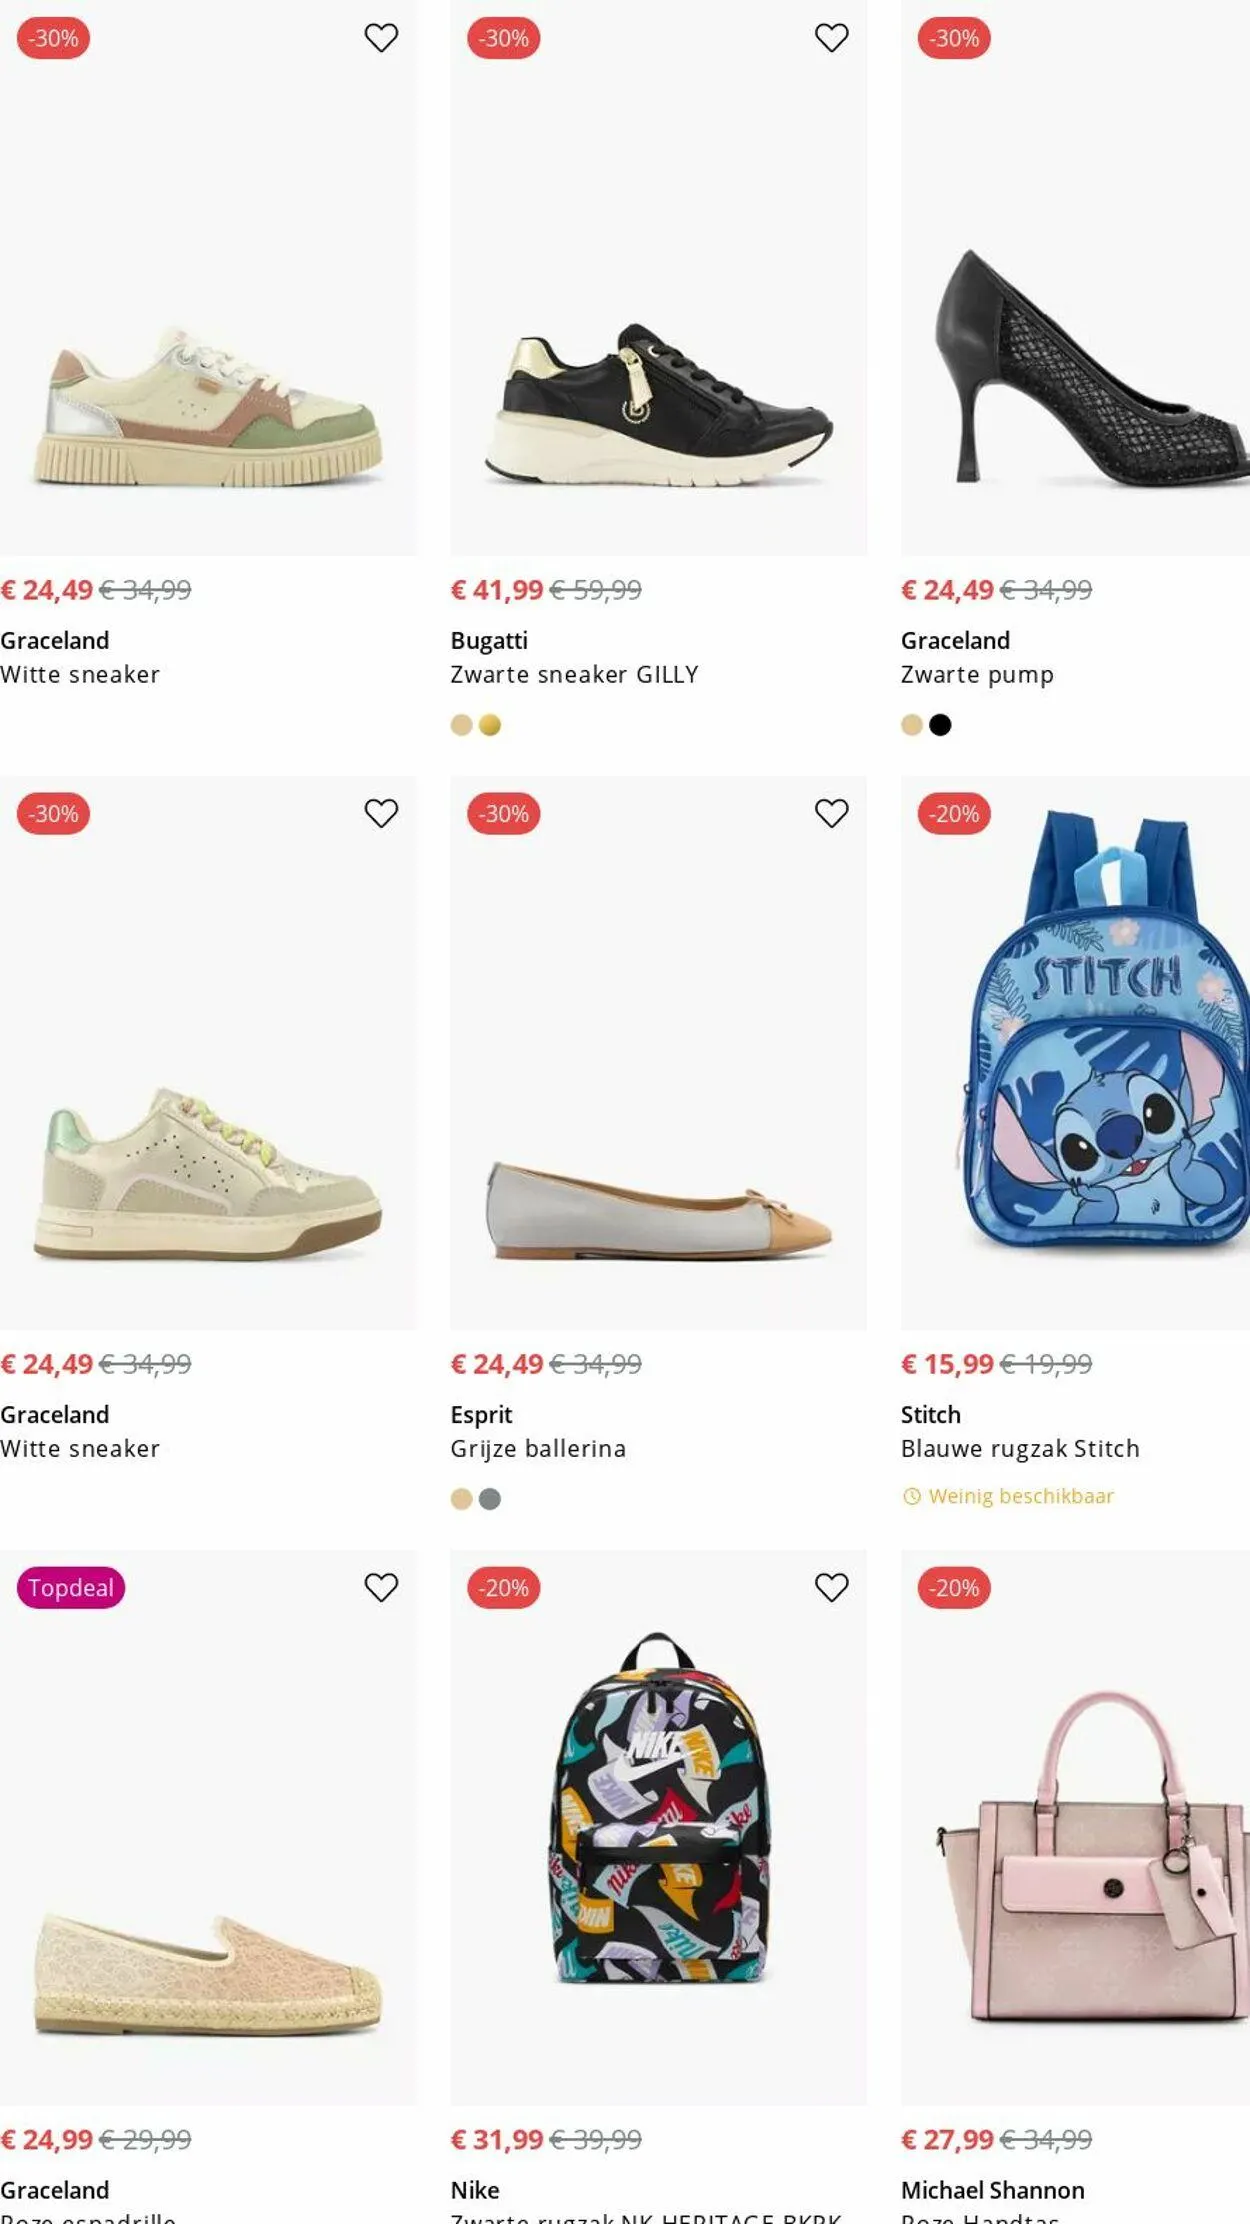
Task: Click the Topdeal badge on espadrille
Action: tap(71, 1588)
